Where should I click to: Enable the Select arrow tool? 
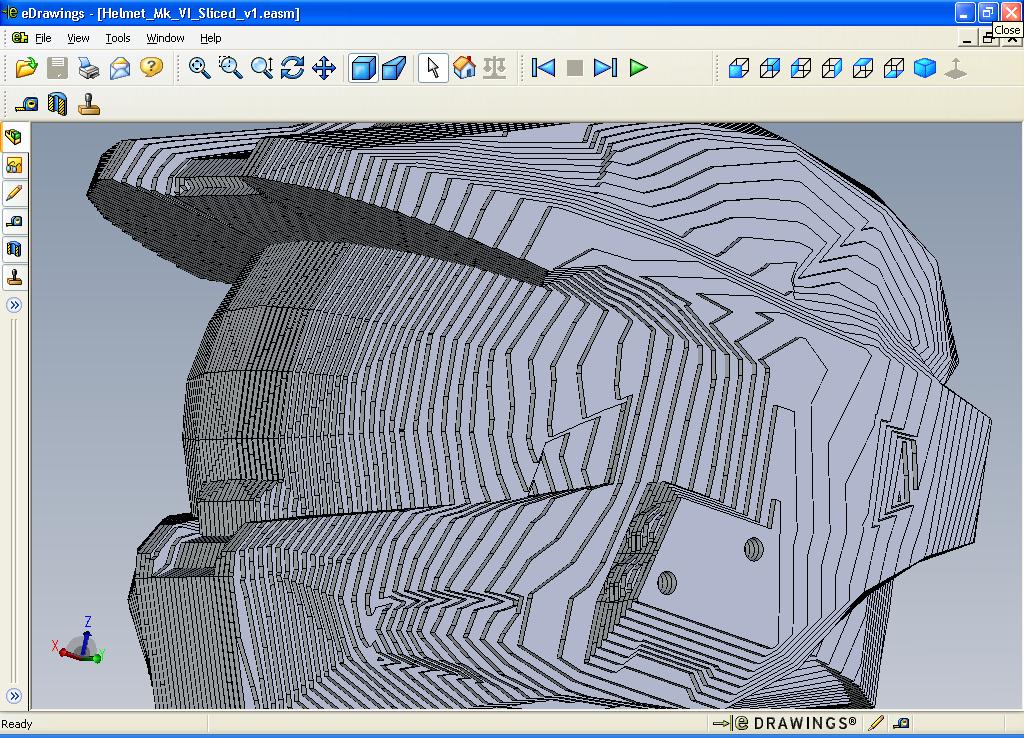click(x=433, y=68)
